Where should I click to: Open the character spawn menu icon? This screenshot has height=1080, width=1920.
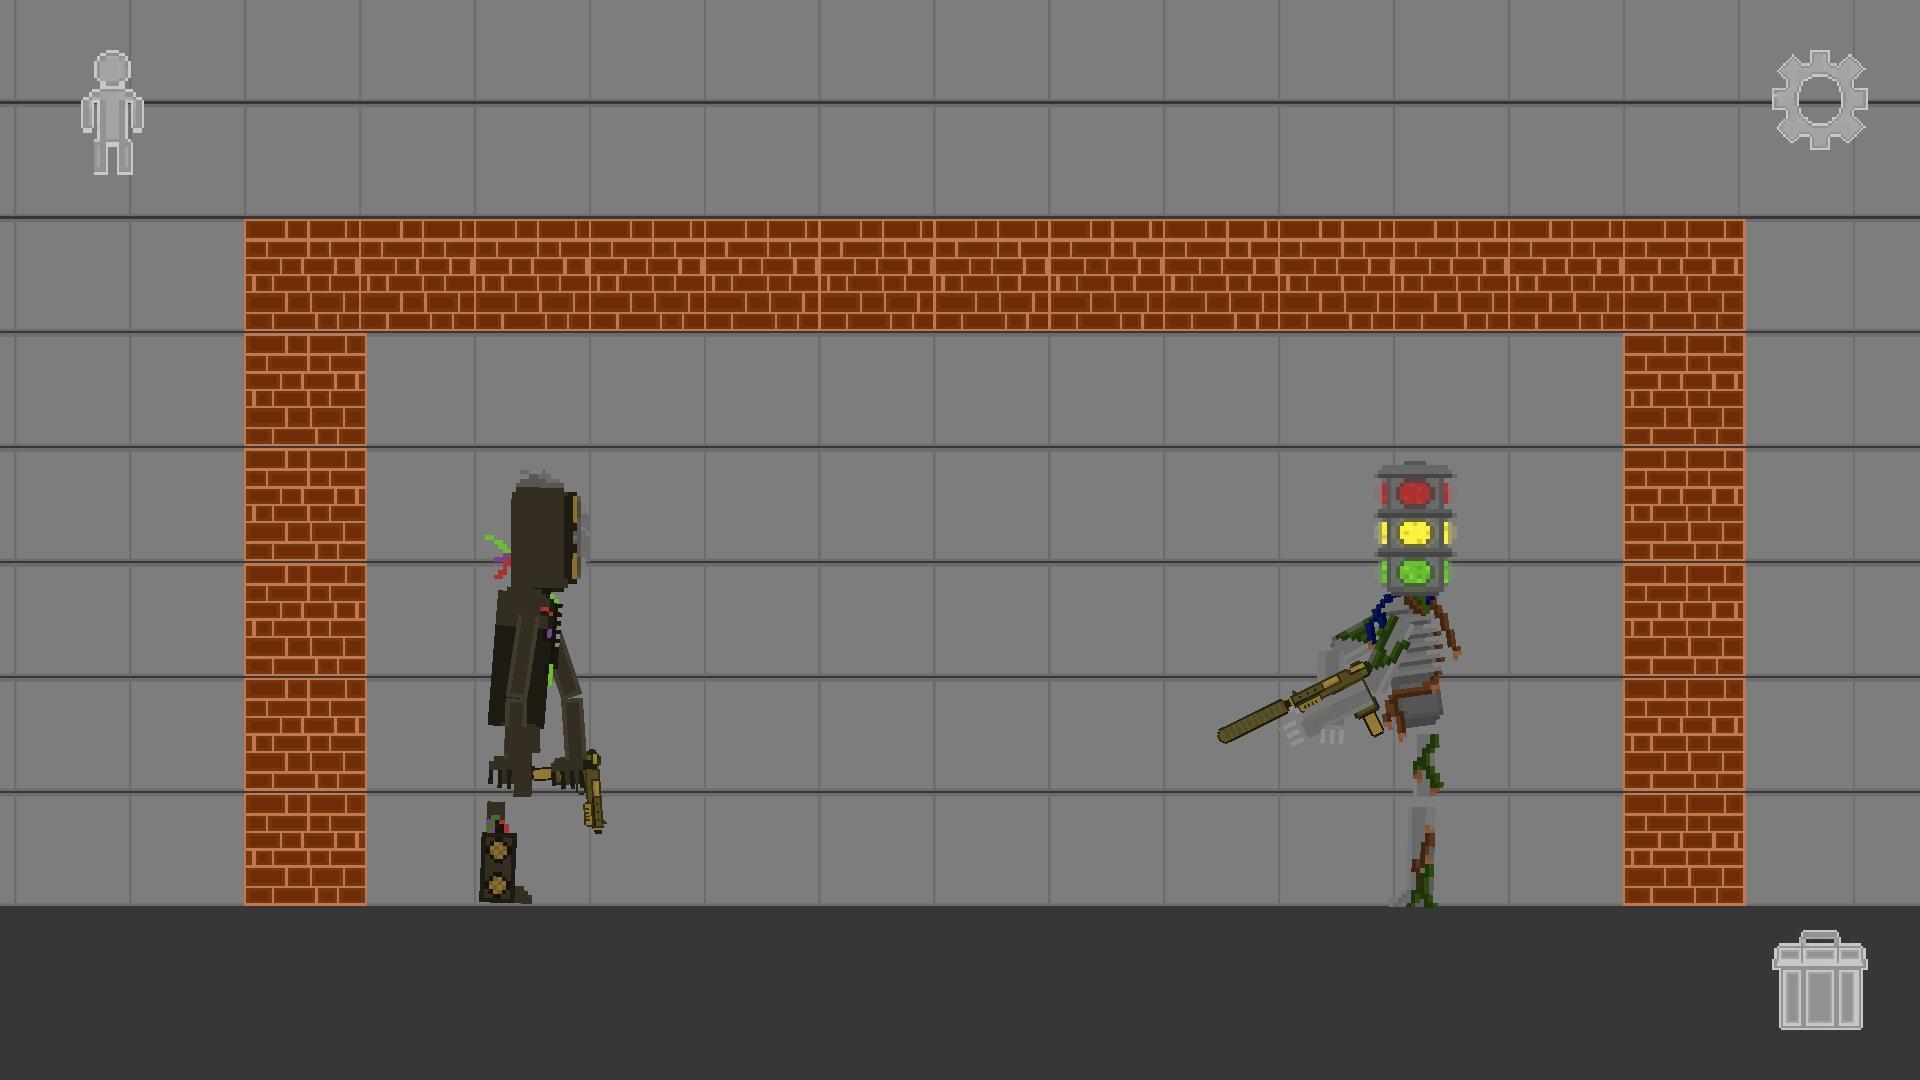[x=112, y=112]
